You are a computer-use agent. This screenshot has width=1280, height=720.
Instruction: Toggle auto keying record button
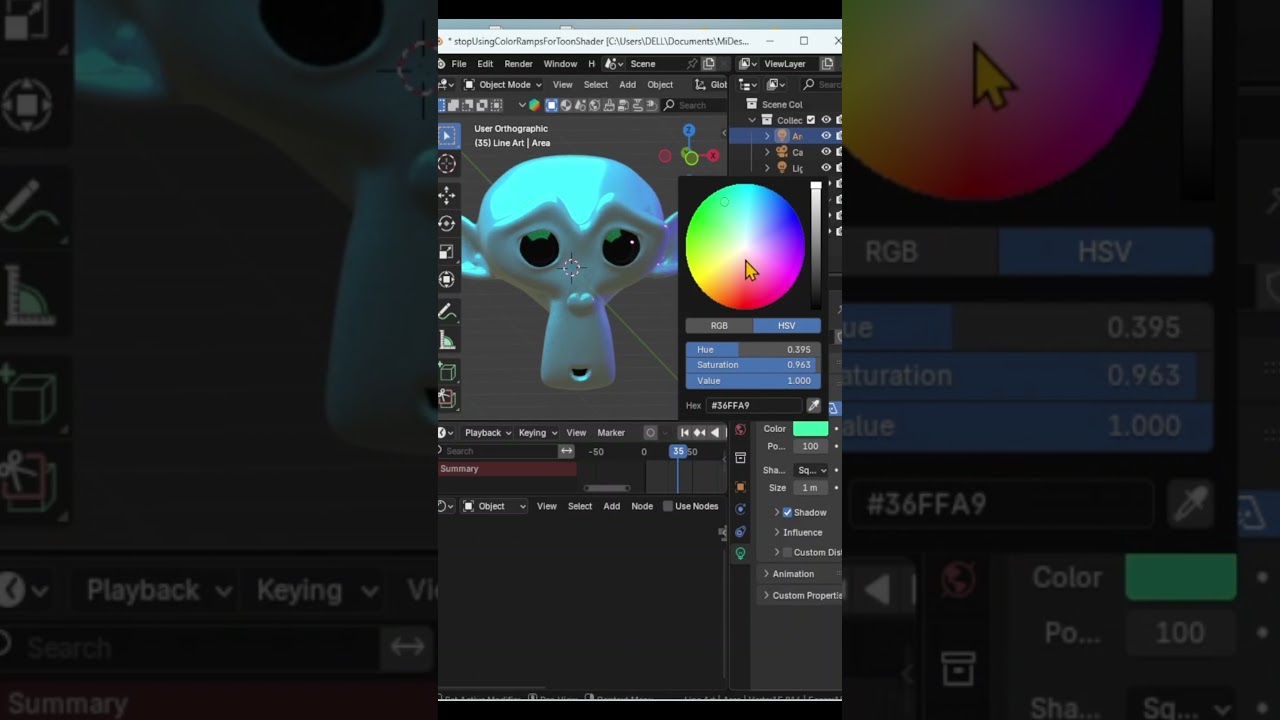click(651, 433)
